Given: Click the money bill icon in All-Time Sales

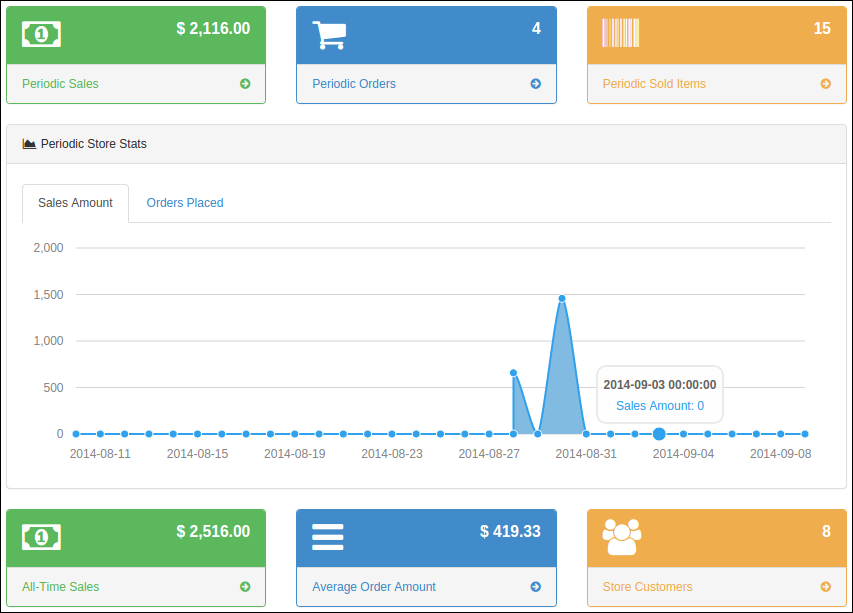Looking at the screenshot, I should (x=41, y=537).
